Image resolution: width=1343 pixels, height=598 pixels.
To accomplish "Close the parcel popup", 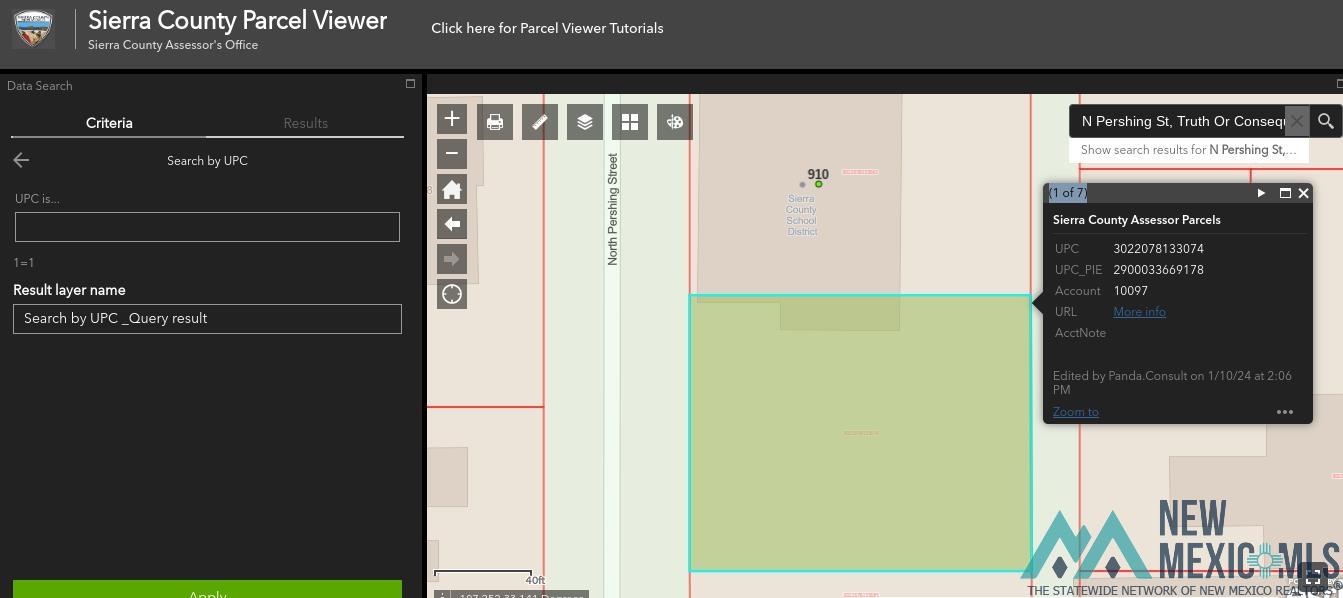I will pos(1304,193).
